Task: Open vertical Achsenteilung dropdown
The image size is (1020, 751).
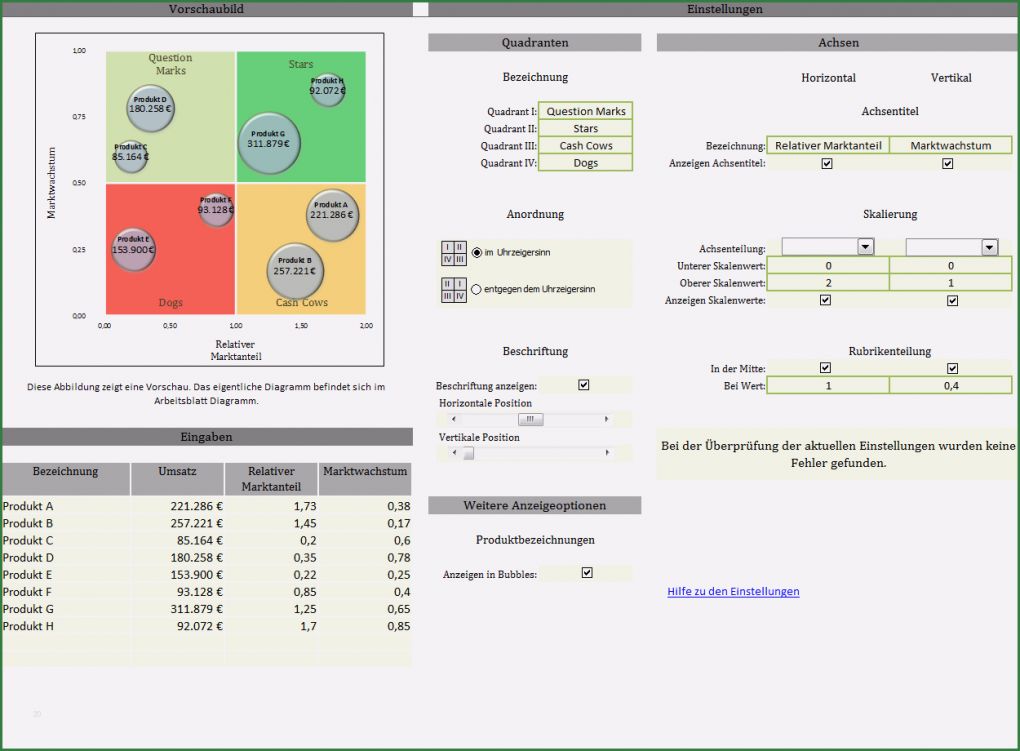Action: [x=989, y=247]
